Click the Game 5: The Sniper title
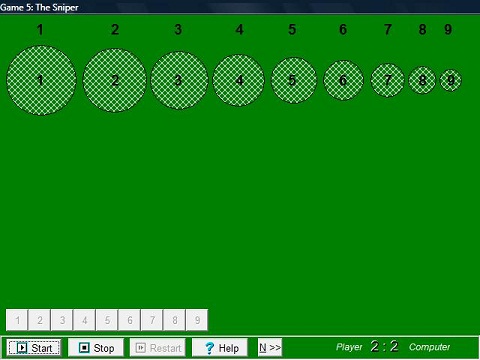 pos(39,7)
